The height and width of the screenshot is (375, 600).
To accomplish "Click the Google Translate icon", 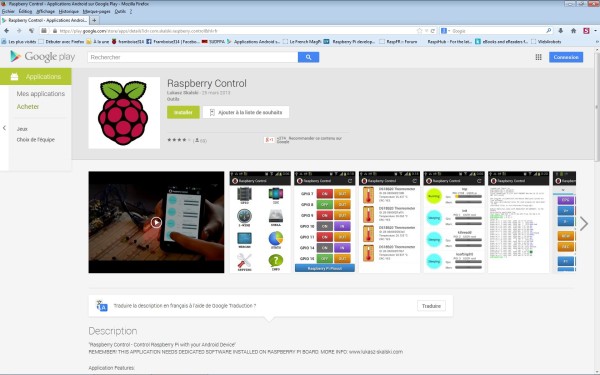I will [101, 306].
